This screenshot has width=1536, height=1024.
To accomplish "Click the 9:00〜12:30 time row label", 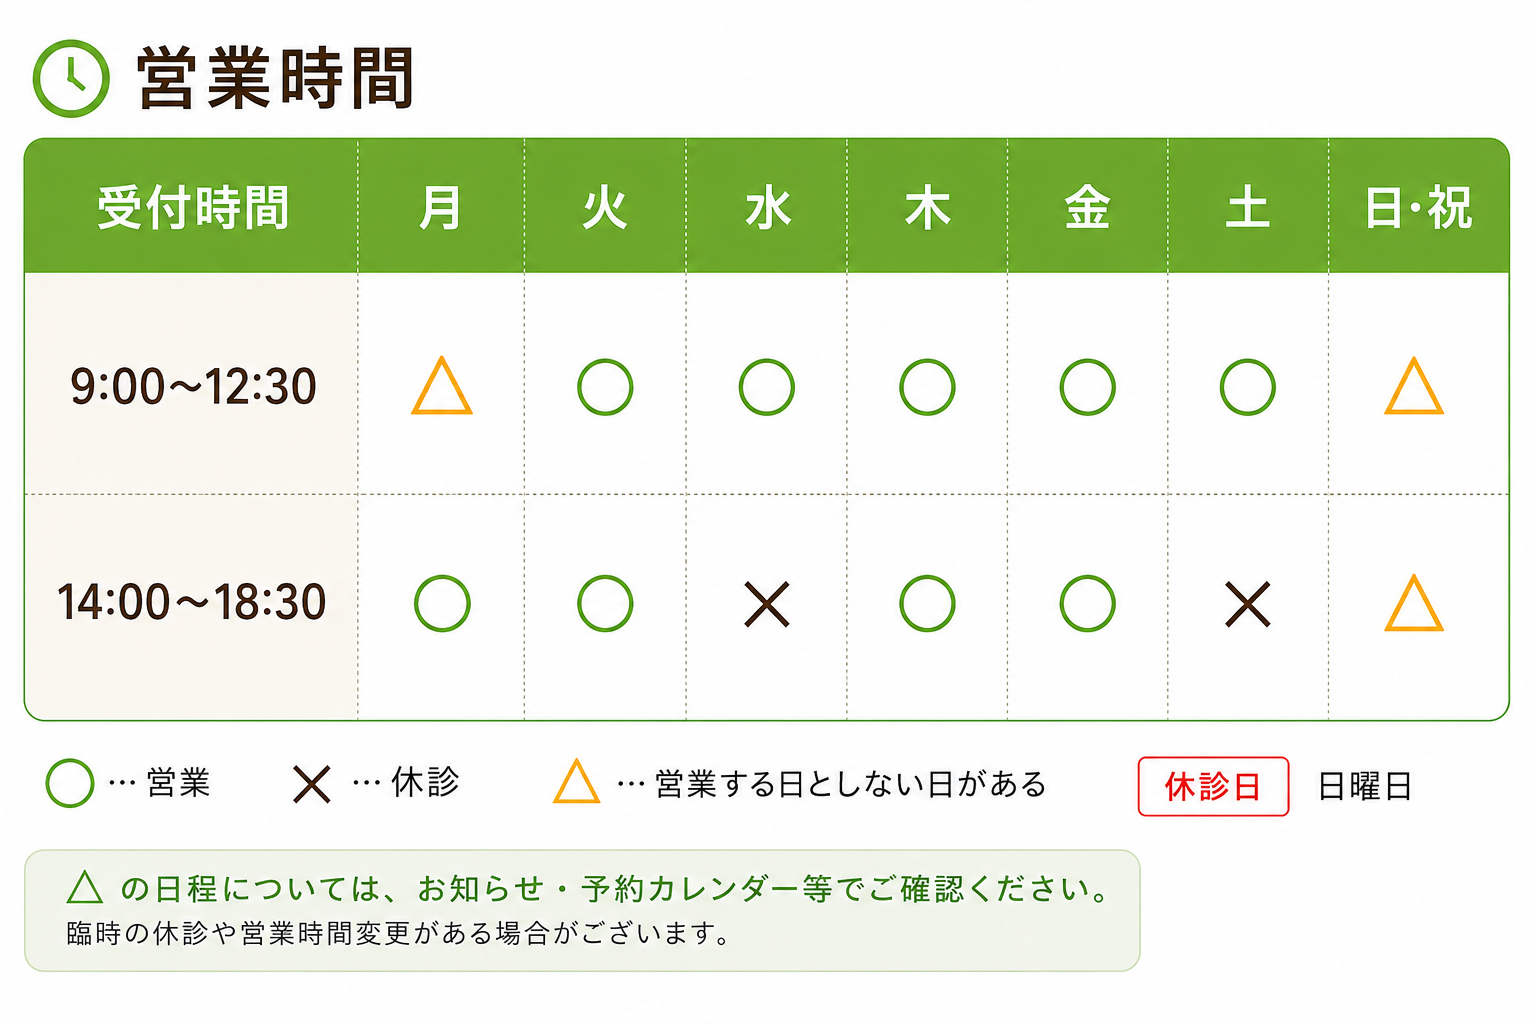I will coord(193,387).
